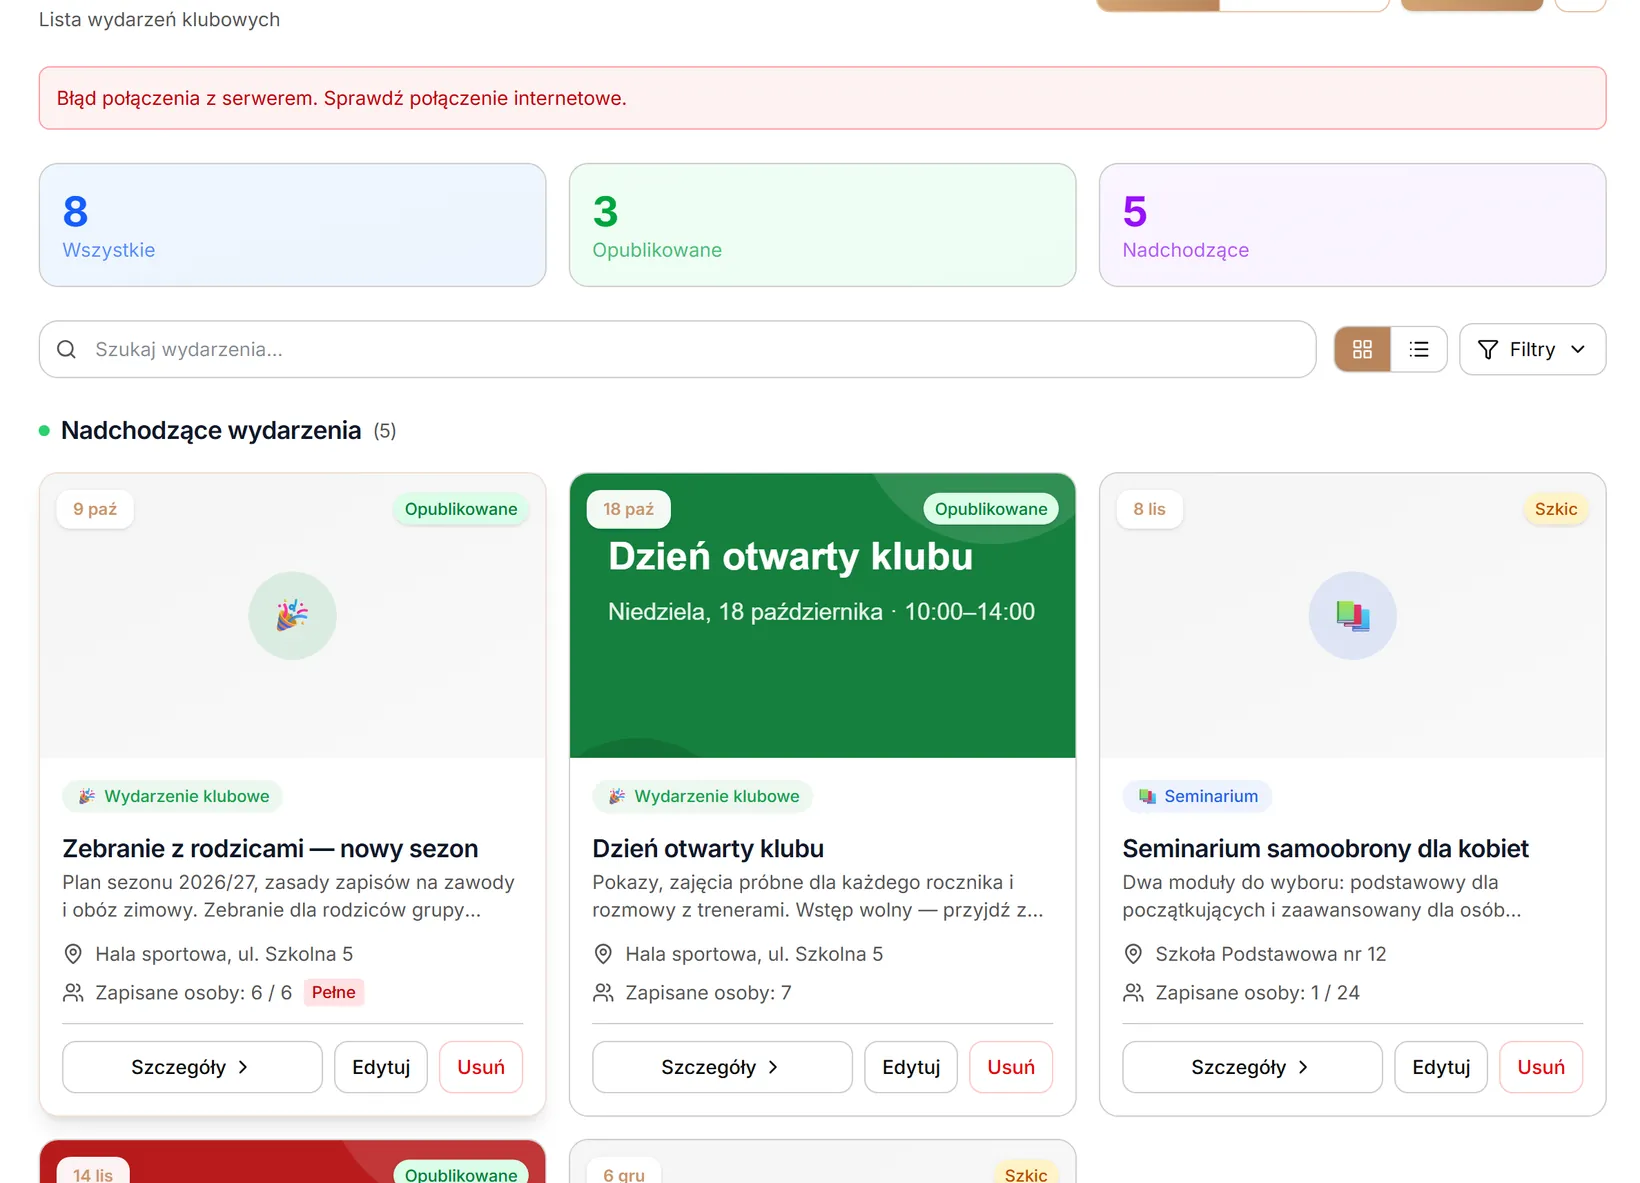Open the Filtry dropdown

(x=1532, y=349)
